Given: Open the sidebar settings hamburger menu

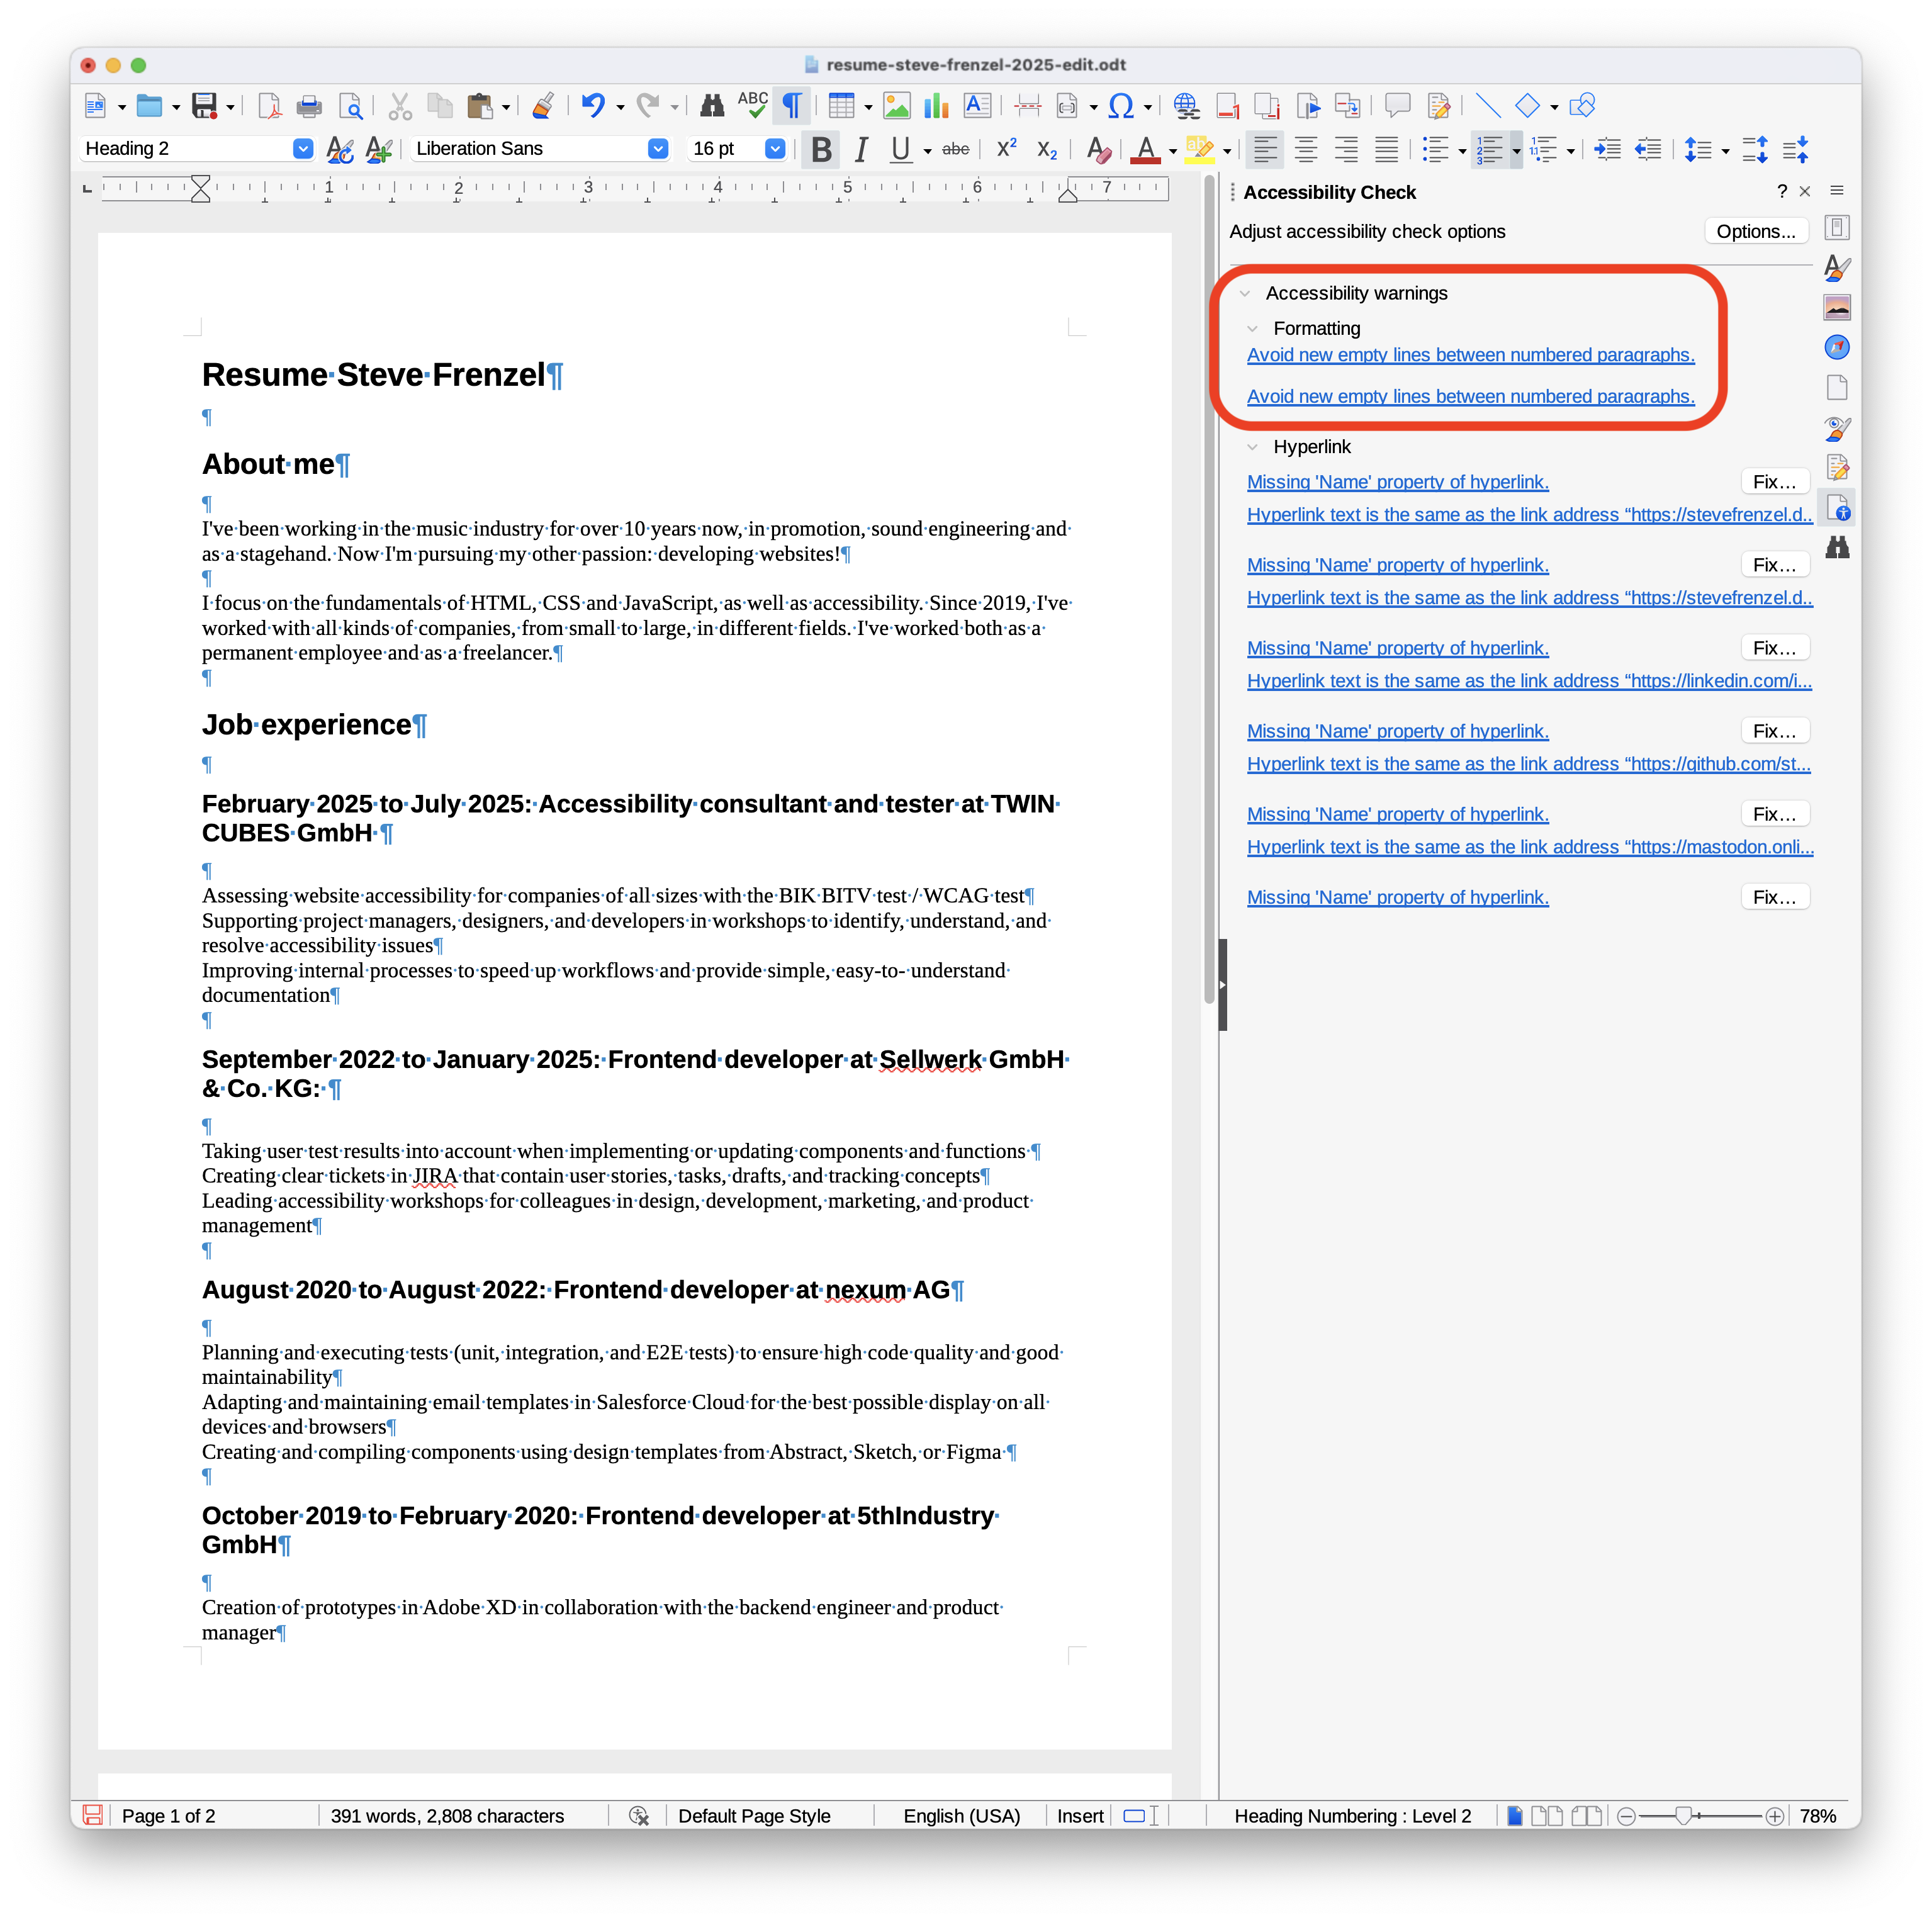Looking at the screenshot, I should click(x=1836, y=191).
